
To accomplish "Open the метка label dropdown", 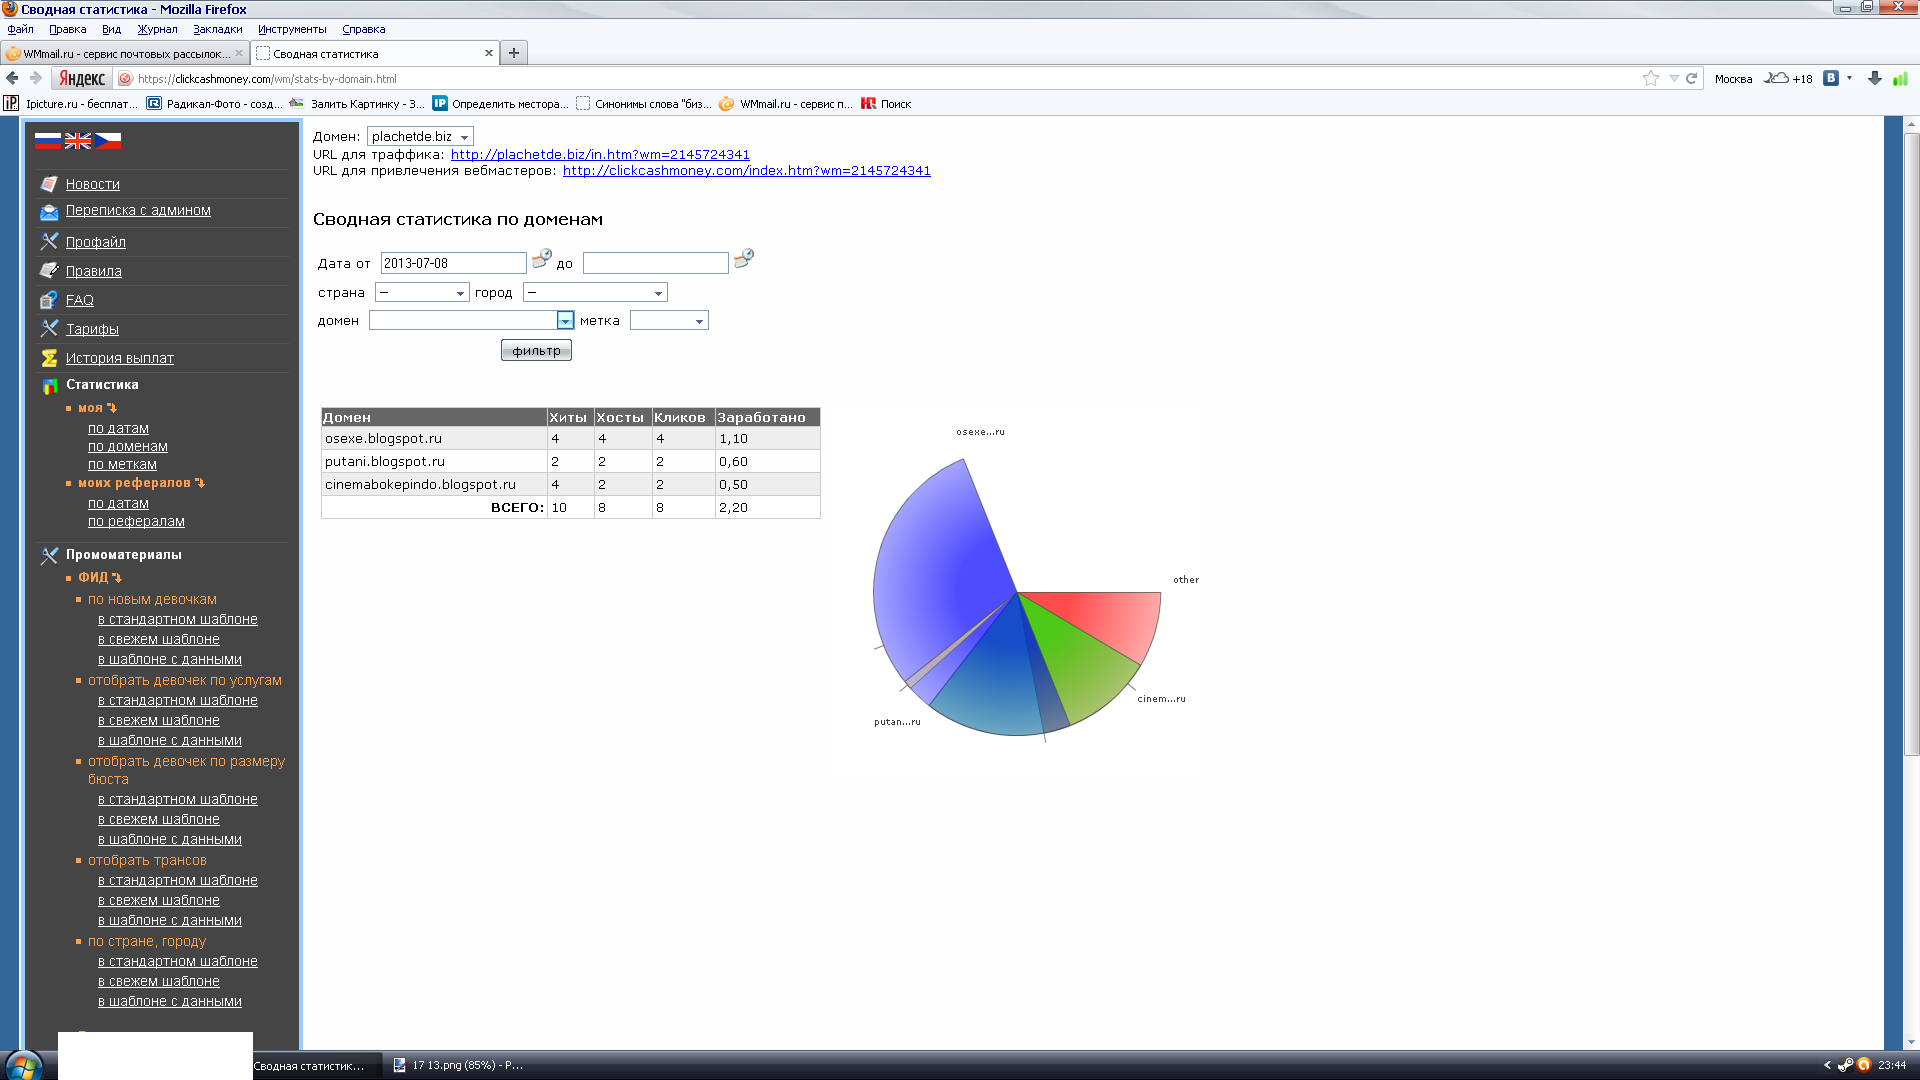I will (x=669, y=320).
